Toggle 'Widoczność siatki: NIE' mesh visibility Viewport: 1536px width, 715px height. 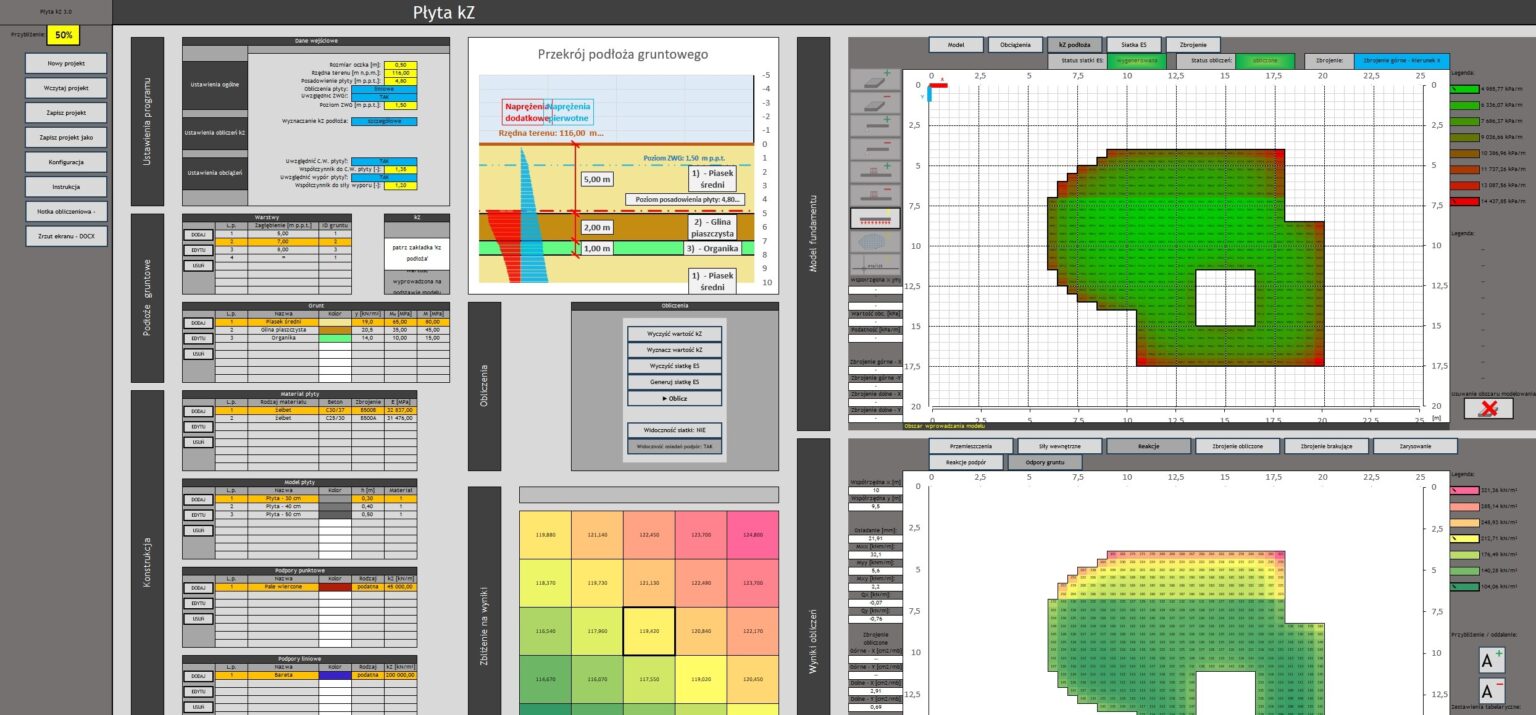[674, 429]
